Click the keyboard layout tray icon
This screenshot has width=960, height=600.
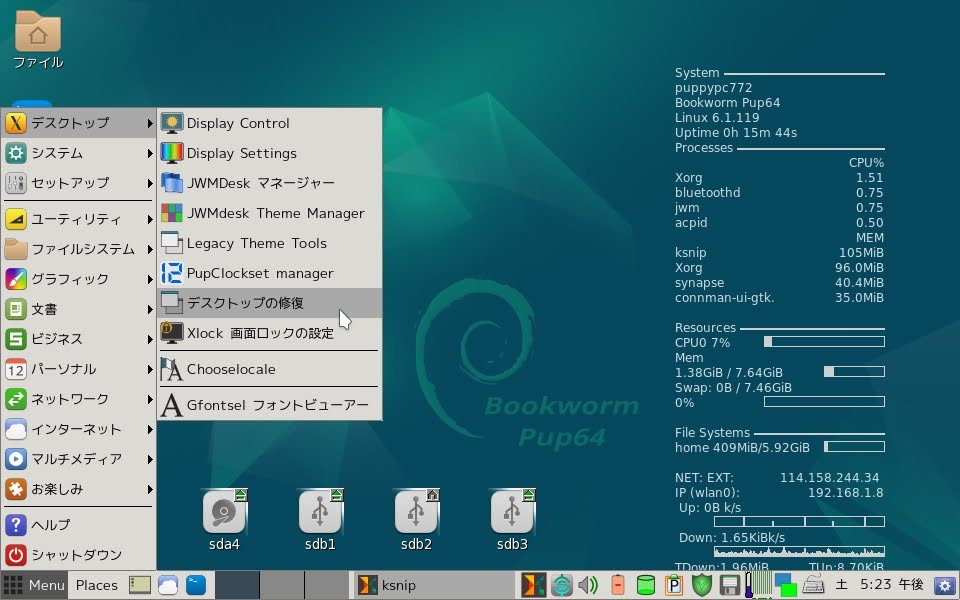tap(813, 585)
